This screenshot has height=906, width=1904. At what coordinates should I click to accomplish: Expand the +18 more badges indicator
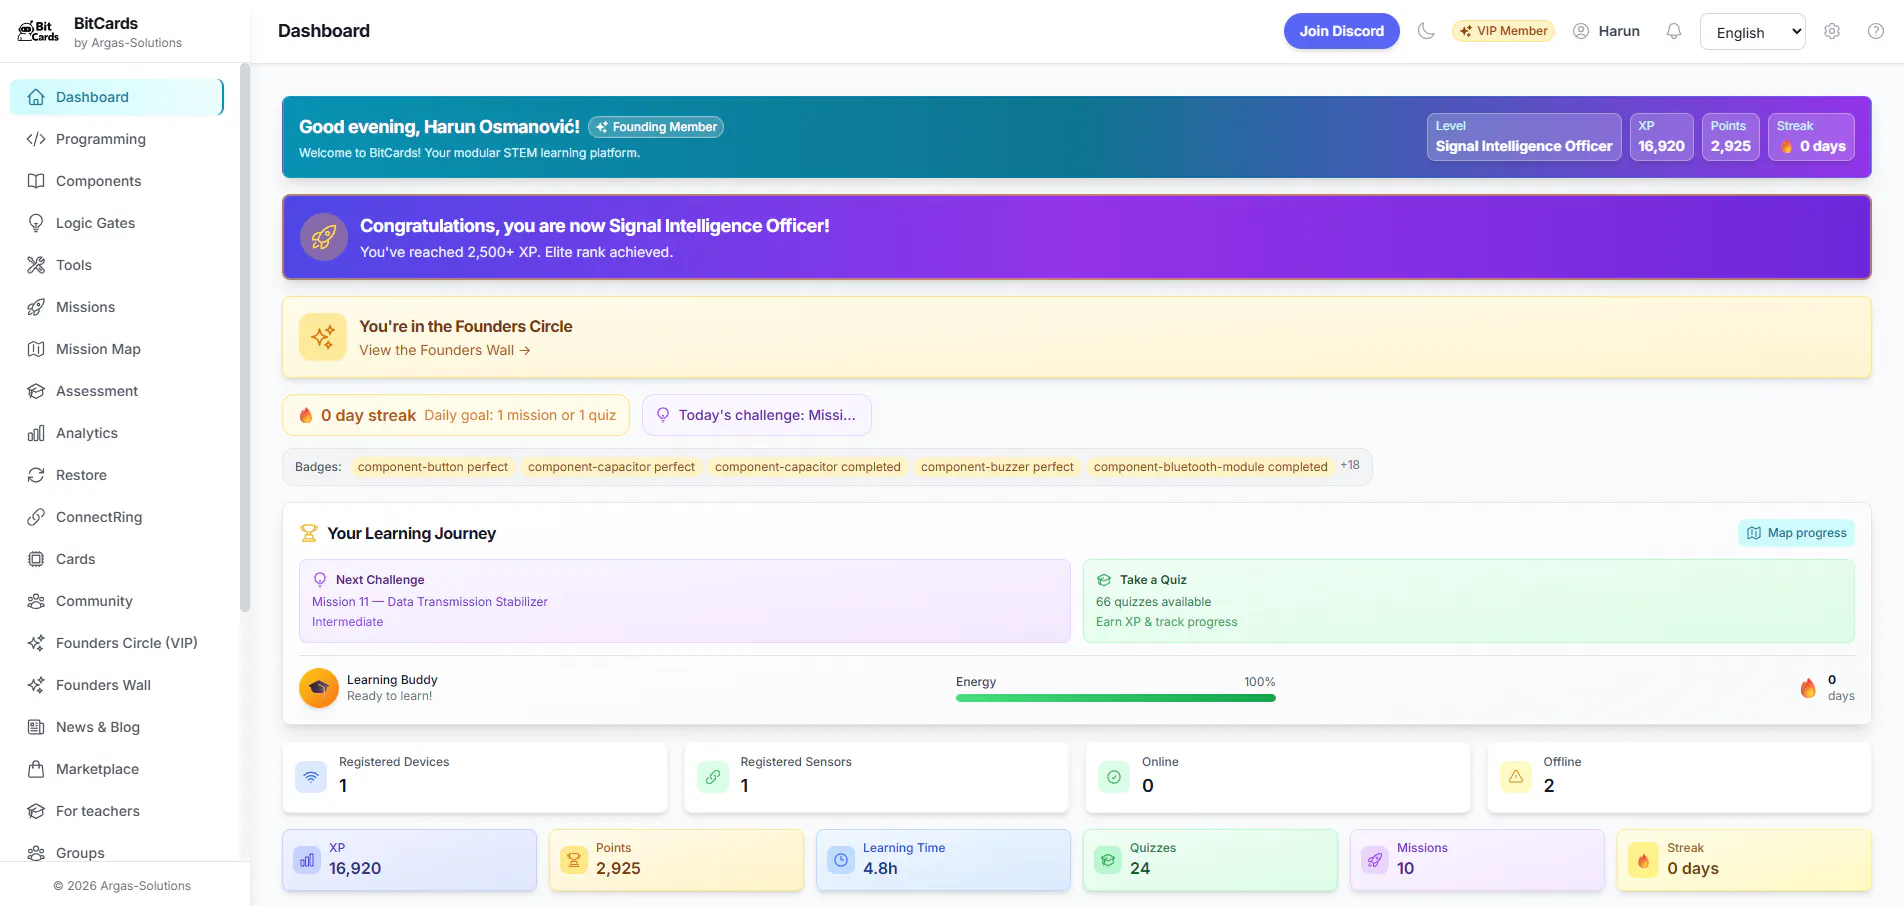(x=1350, y=465)
